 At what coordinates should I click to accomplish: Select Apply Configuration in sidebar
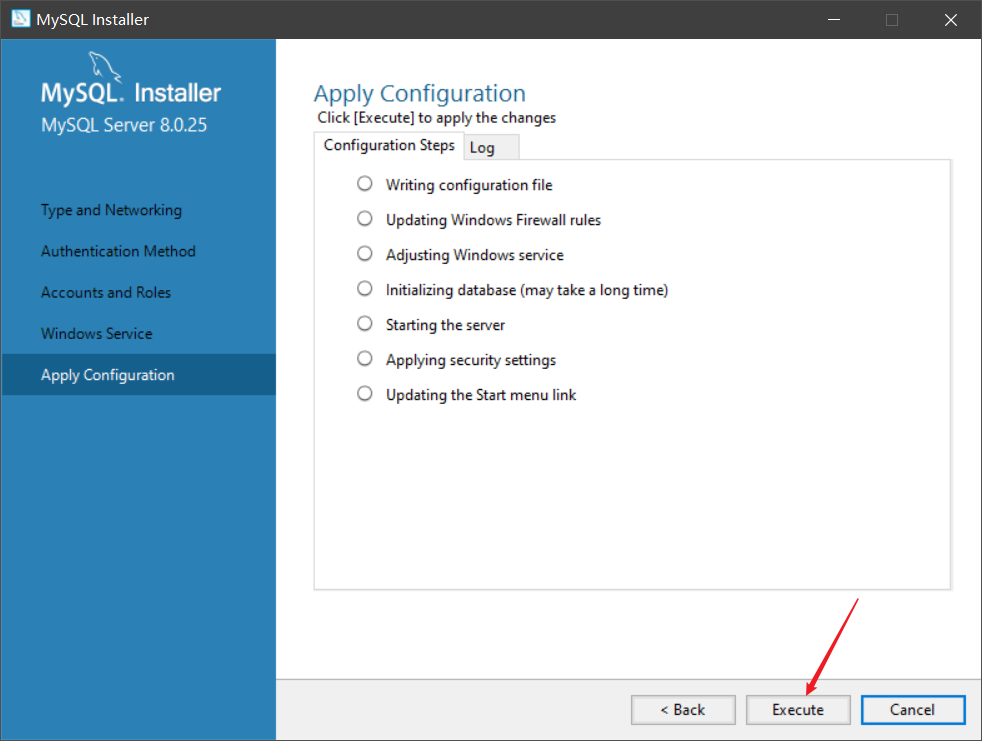point(138,375)
